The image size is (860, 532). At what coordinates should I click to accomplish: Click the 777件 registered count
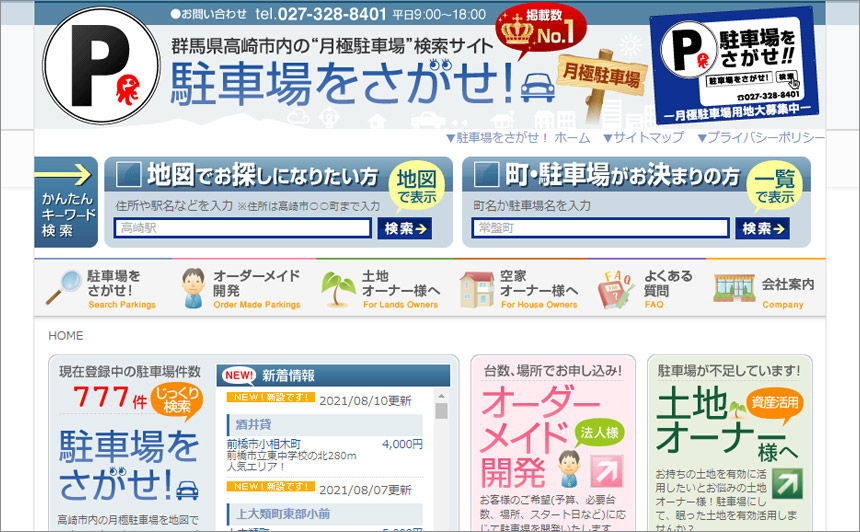pos(110,397)
